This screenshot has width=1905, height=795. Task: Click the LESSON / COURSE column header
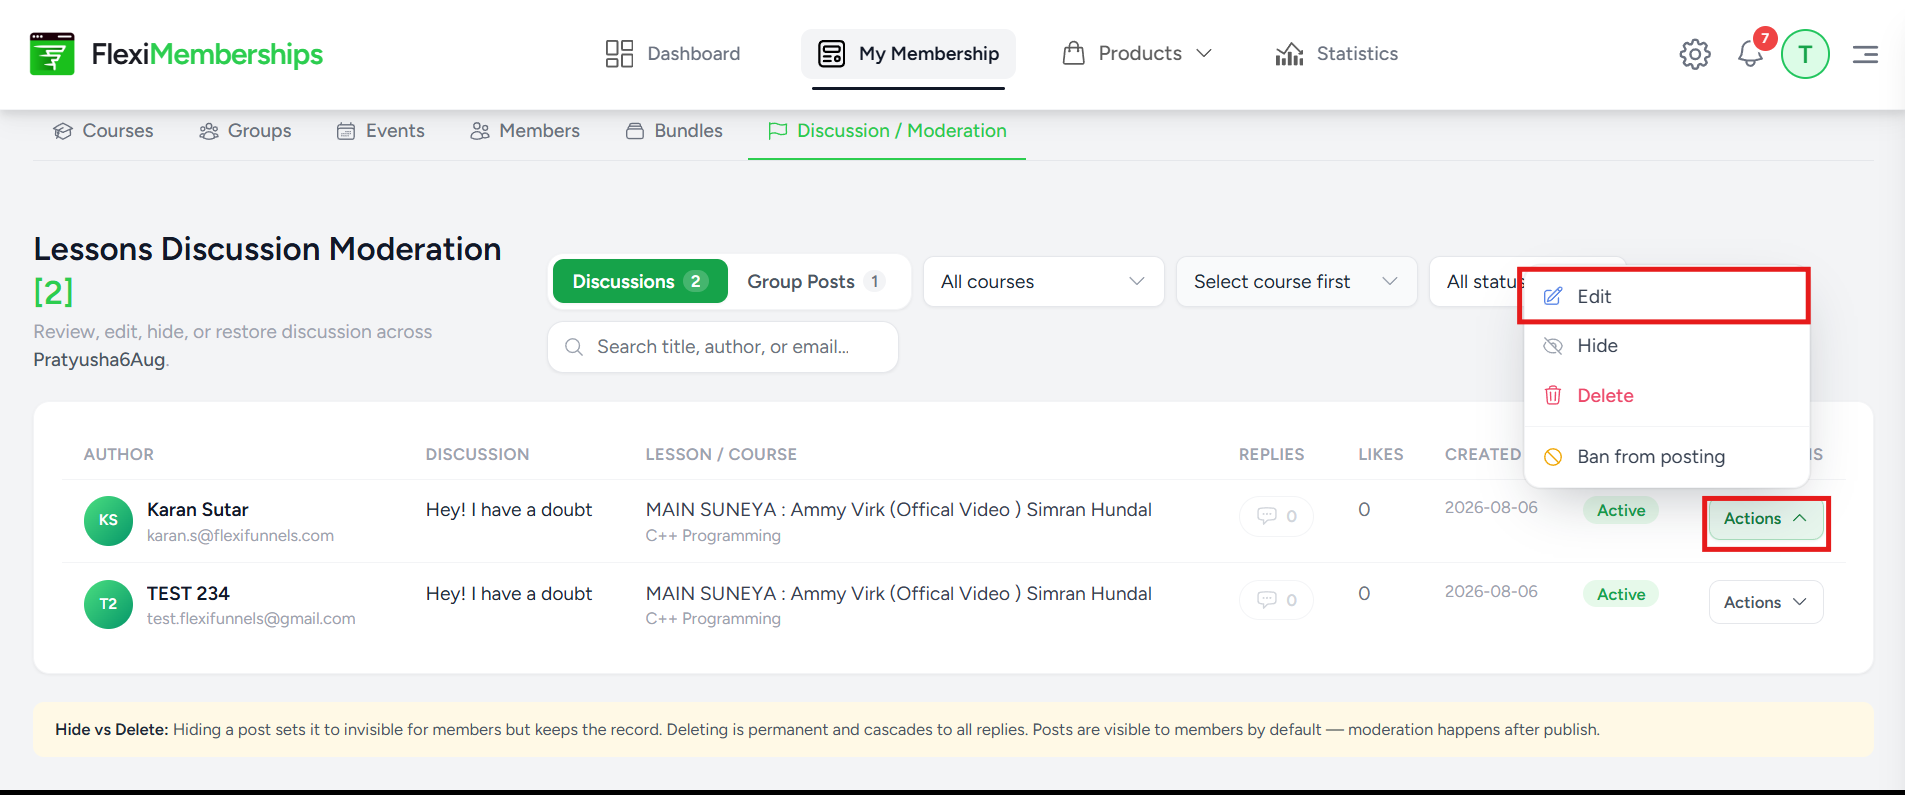pyautogui.click(x=721, y=455)
